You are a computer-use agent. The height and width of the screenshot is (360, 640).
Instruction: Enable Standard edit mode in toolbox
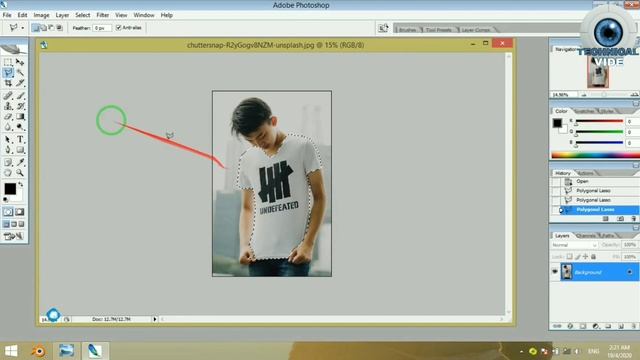(x=8, y=212)
